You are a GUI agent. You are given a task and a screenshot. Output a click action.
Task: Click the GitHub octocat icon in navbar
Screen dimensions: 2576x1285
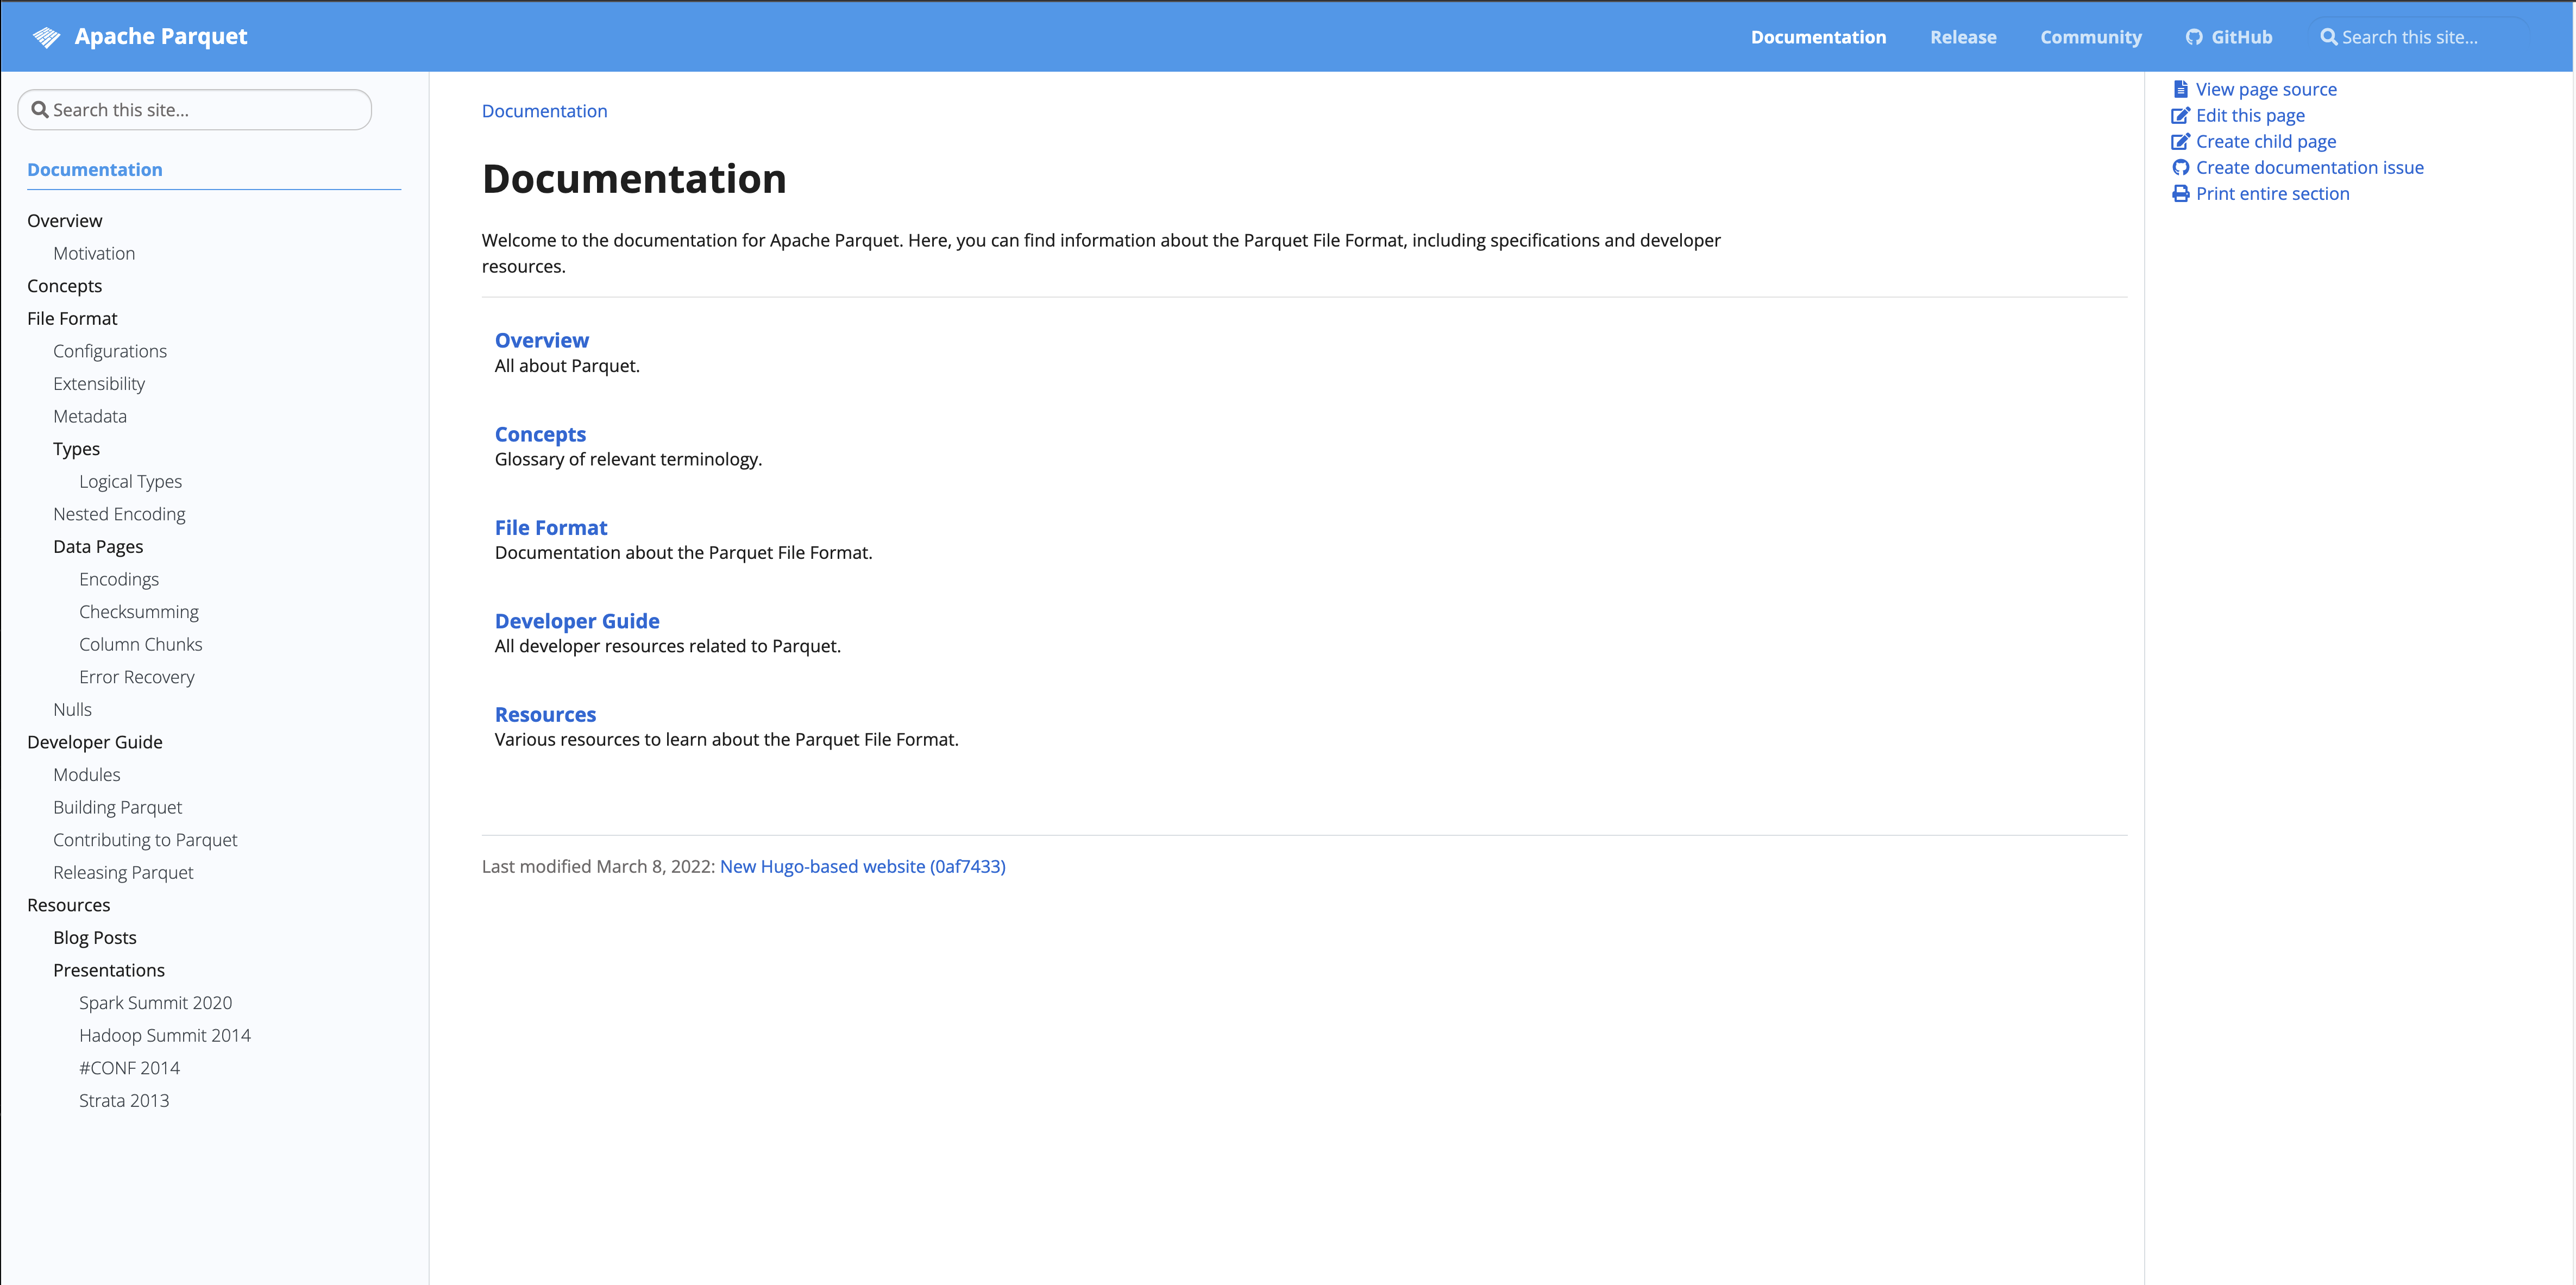click(x=2194, y=37)
